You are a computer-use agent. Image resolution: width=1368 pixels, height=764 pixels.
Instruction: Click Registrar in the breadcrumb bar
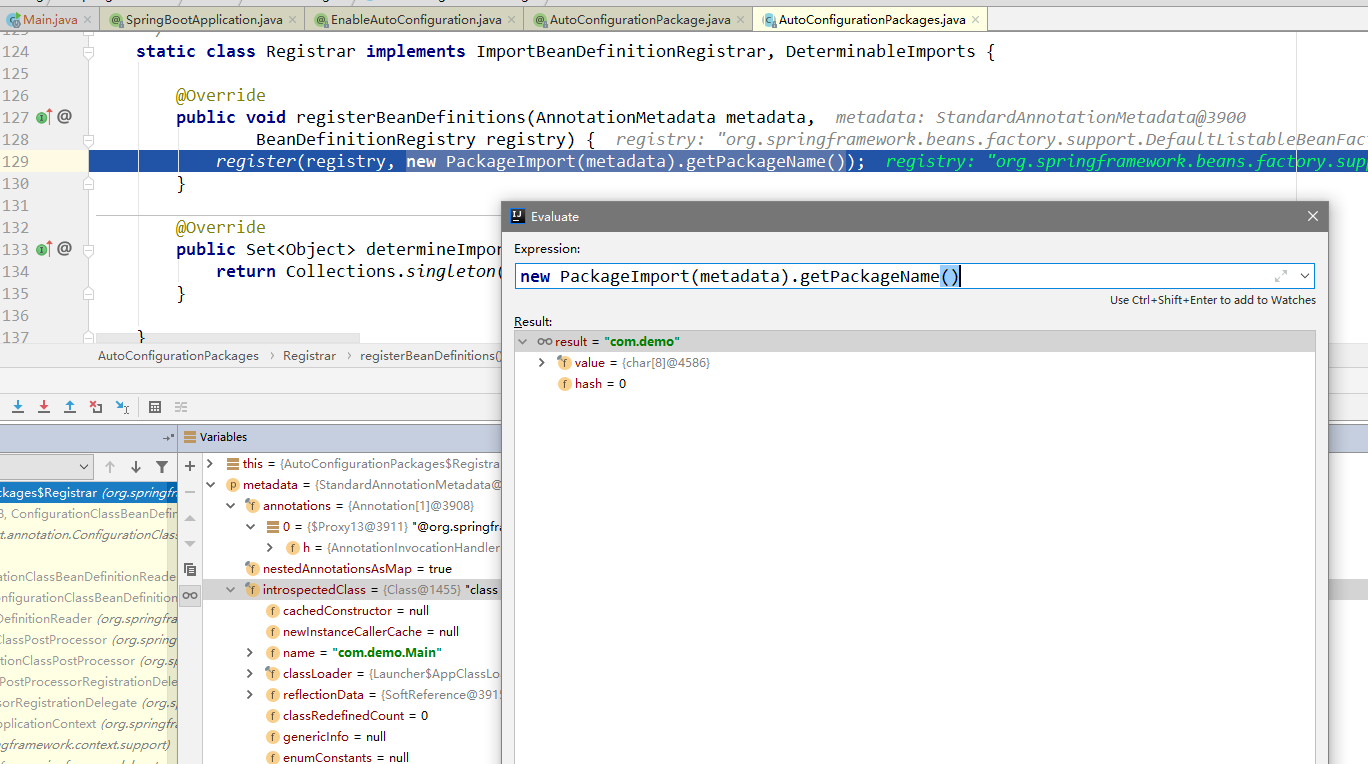coord(309,356)
